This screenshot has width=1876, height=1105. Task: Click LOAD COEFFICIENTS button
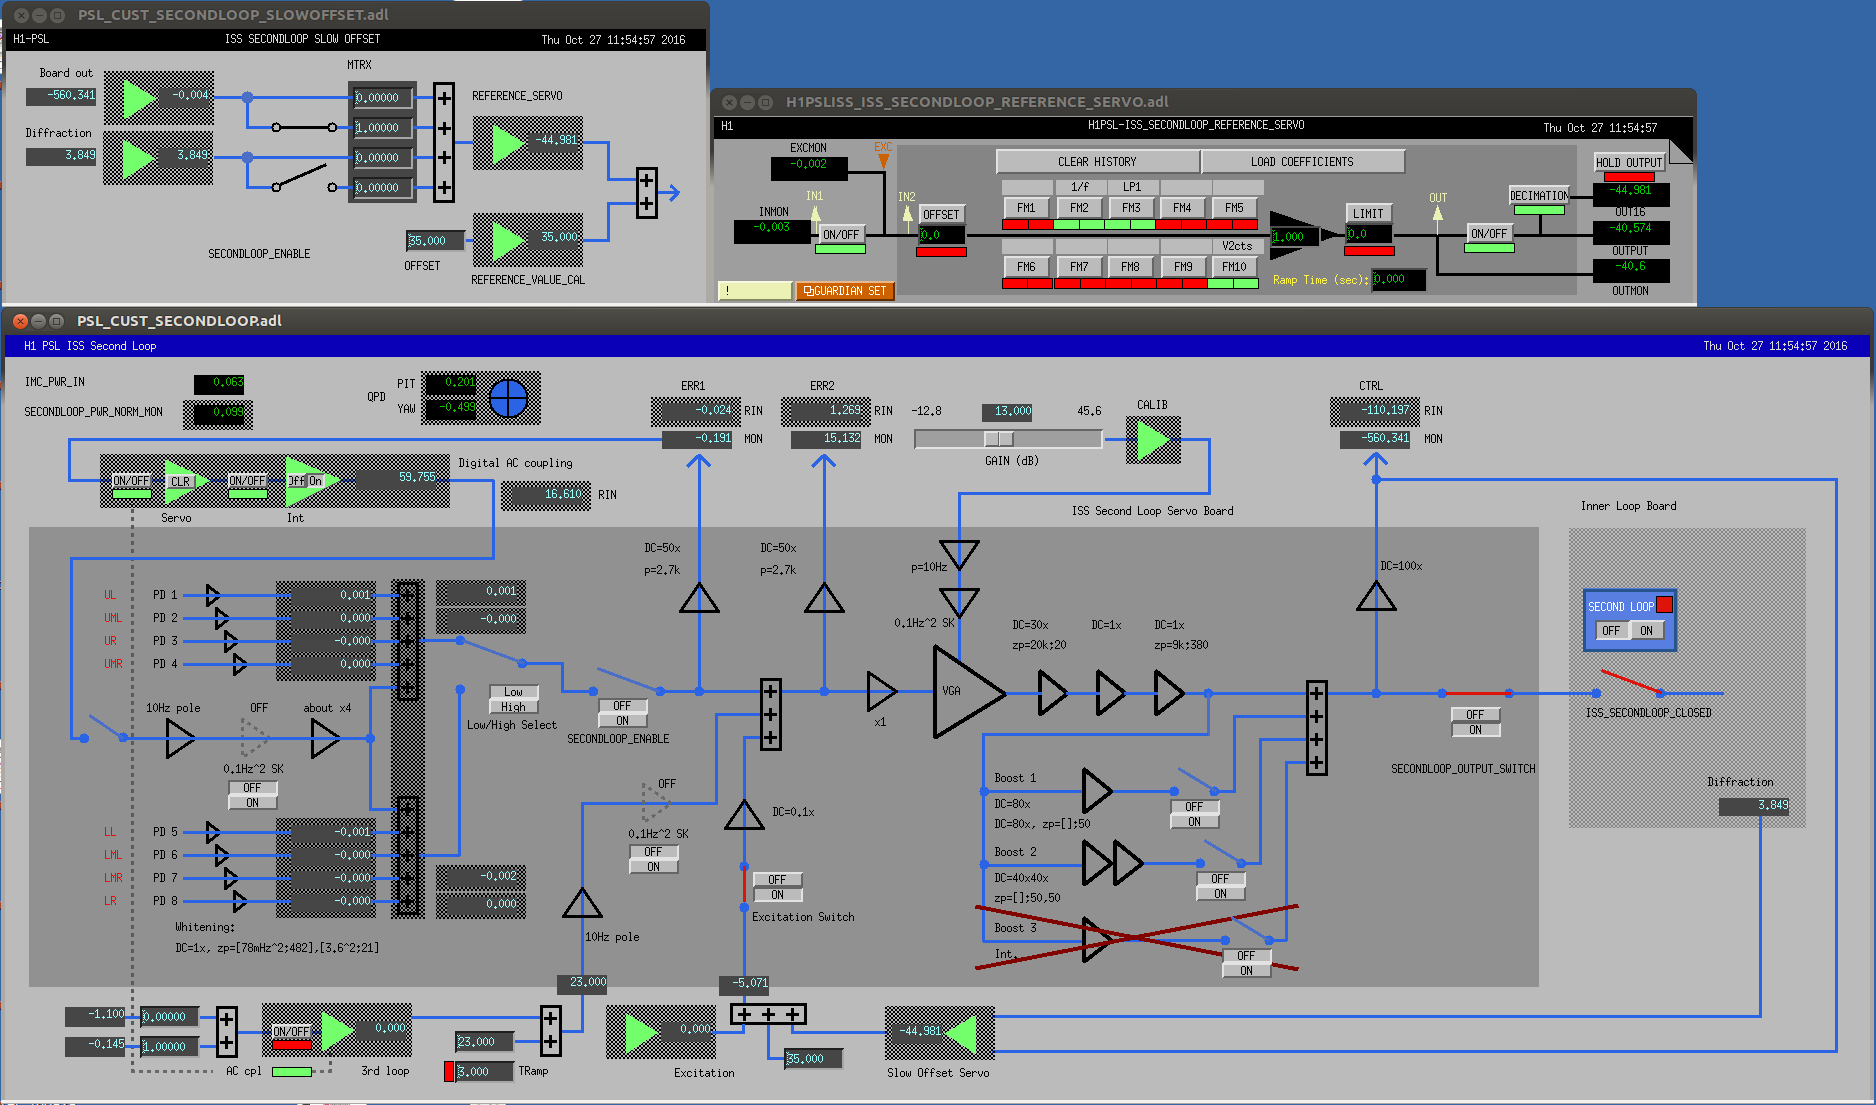[x=1302, y=162]
